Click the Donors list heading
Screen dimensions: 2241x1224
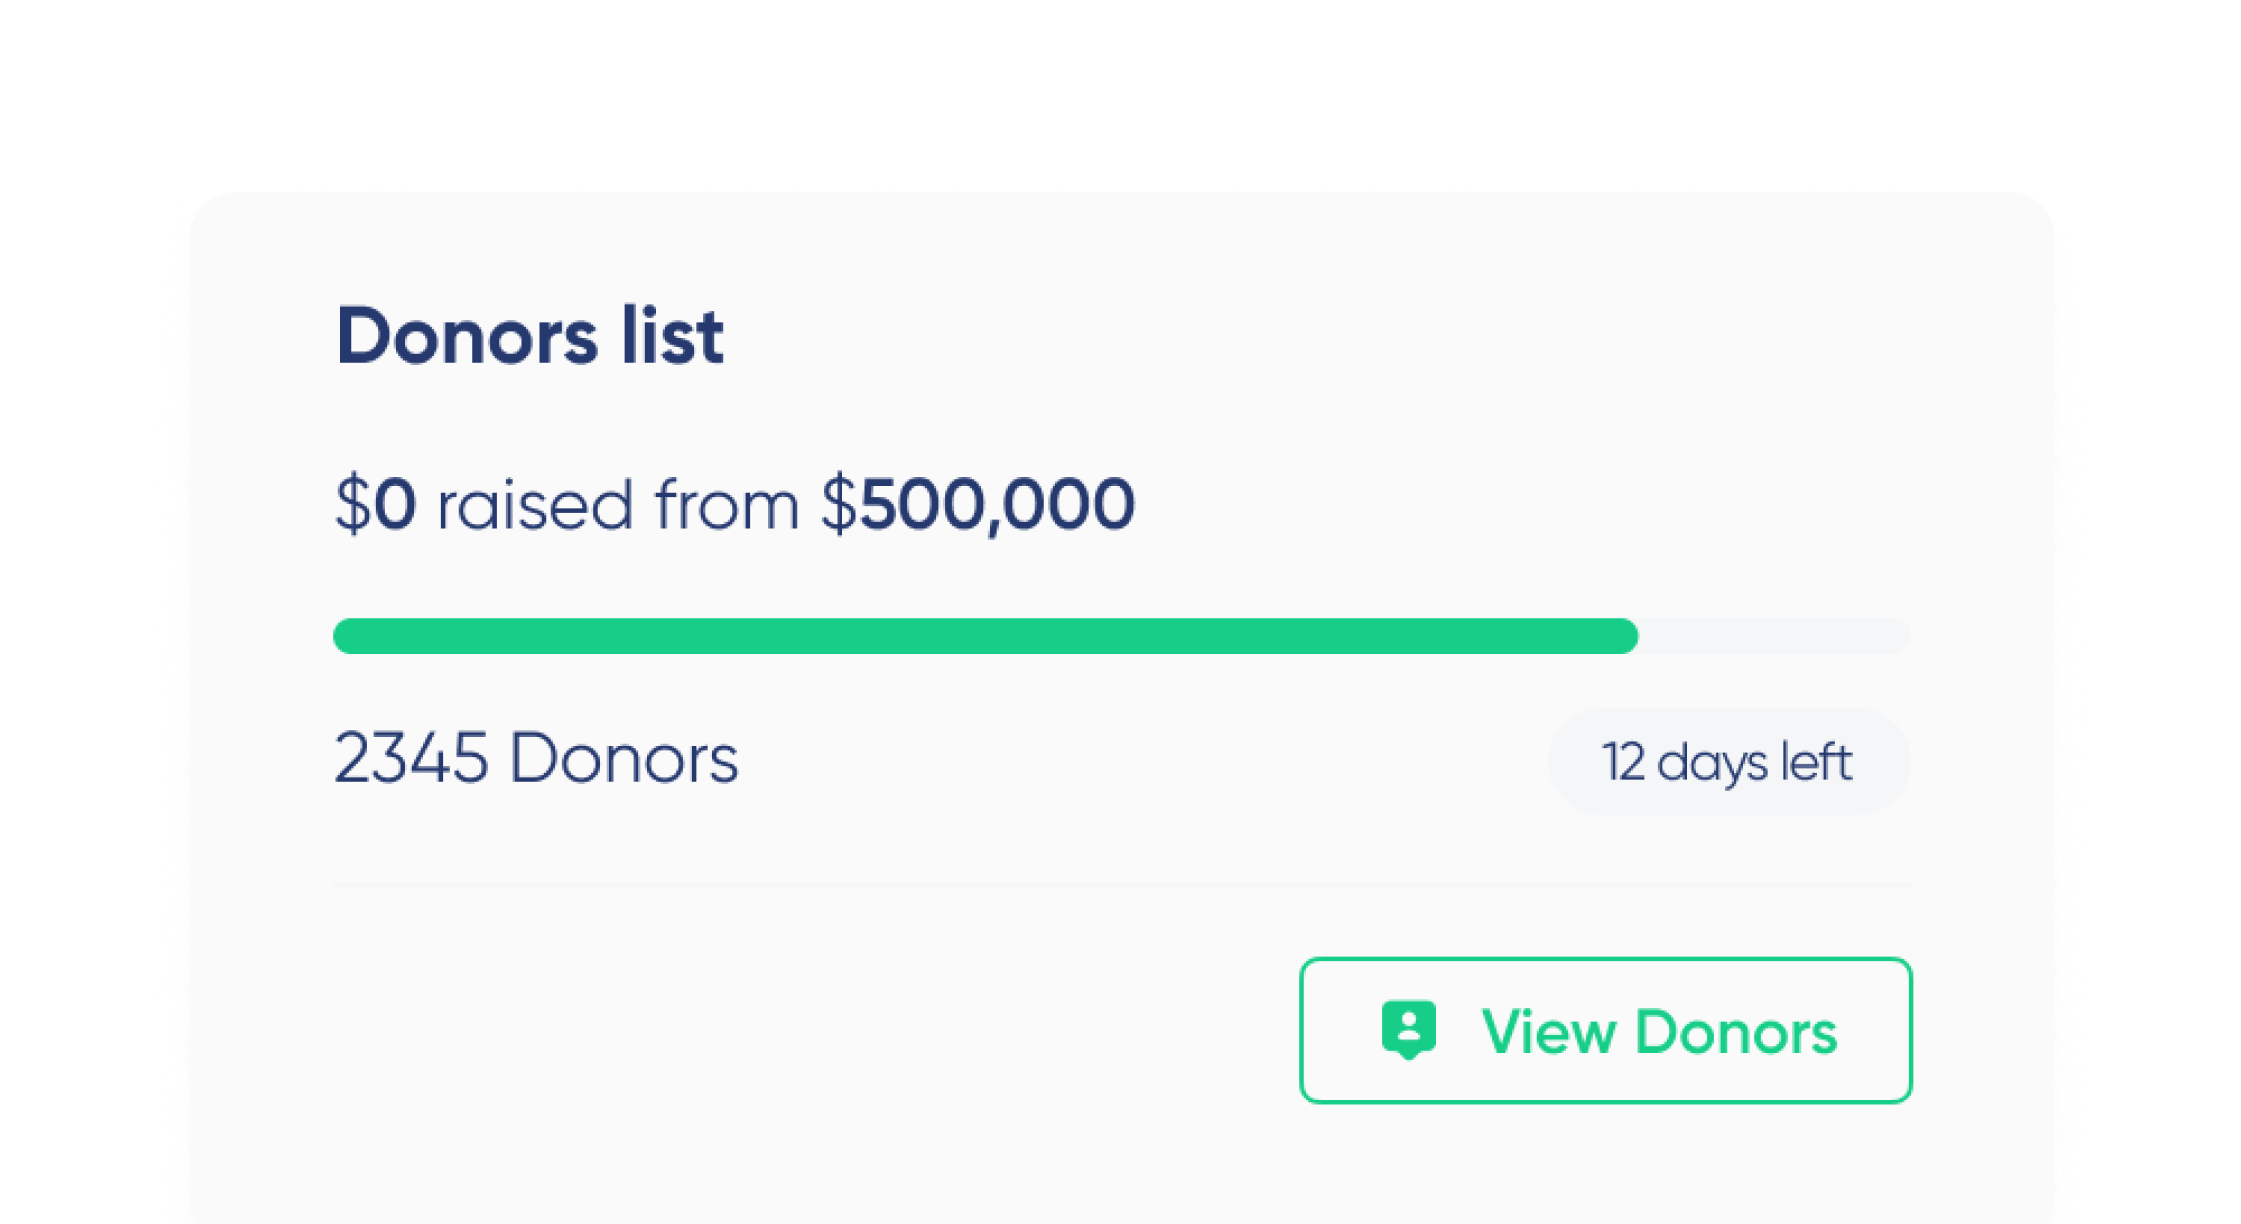click(529, 336)
